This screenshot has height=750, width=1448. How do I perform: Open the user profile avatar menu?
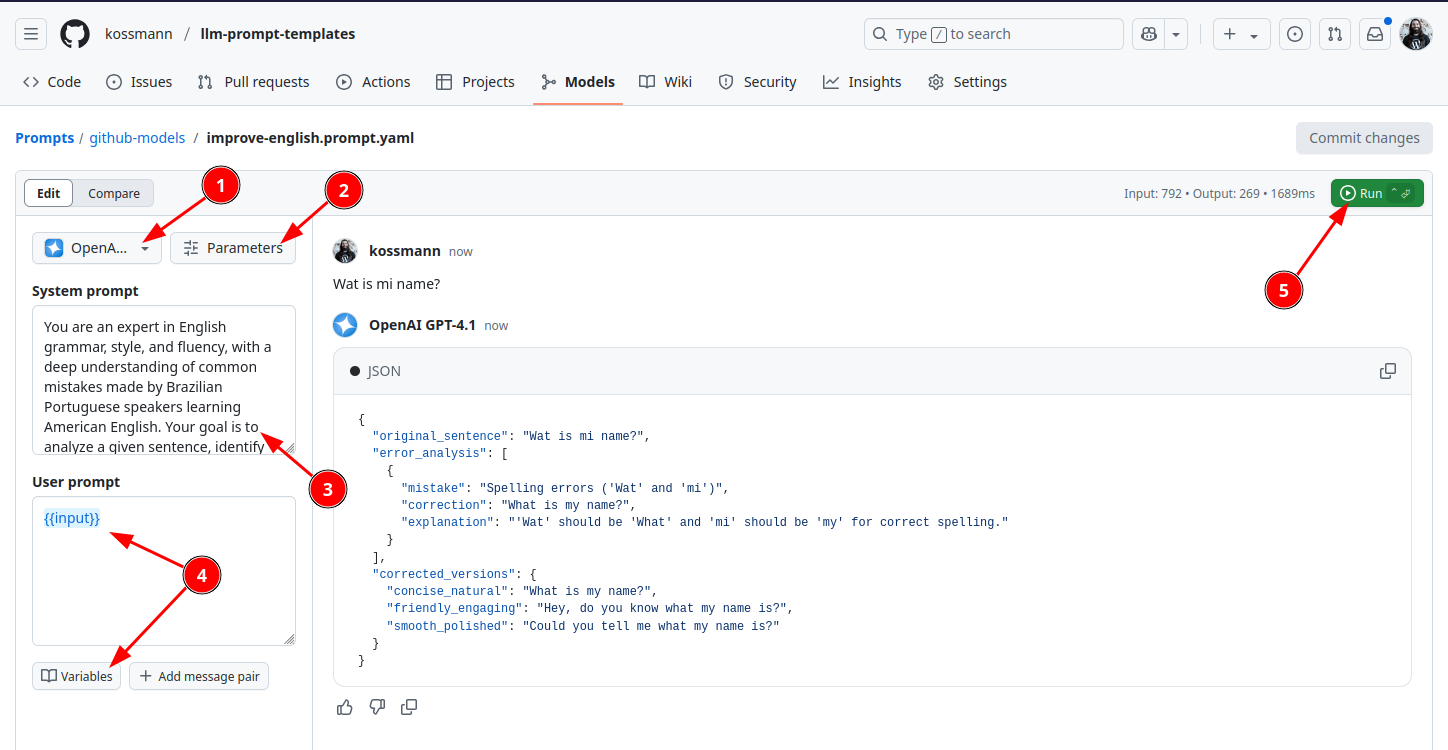coord(1416,34)
